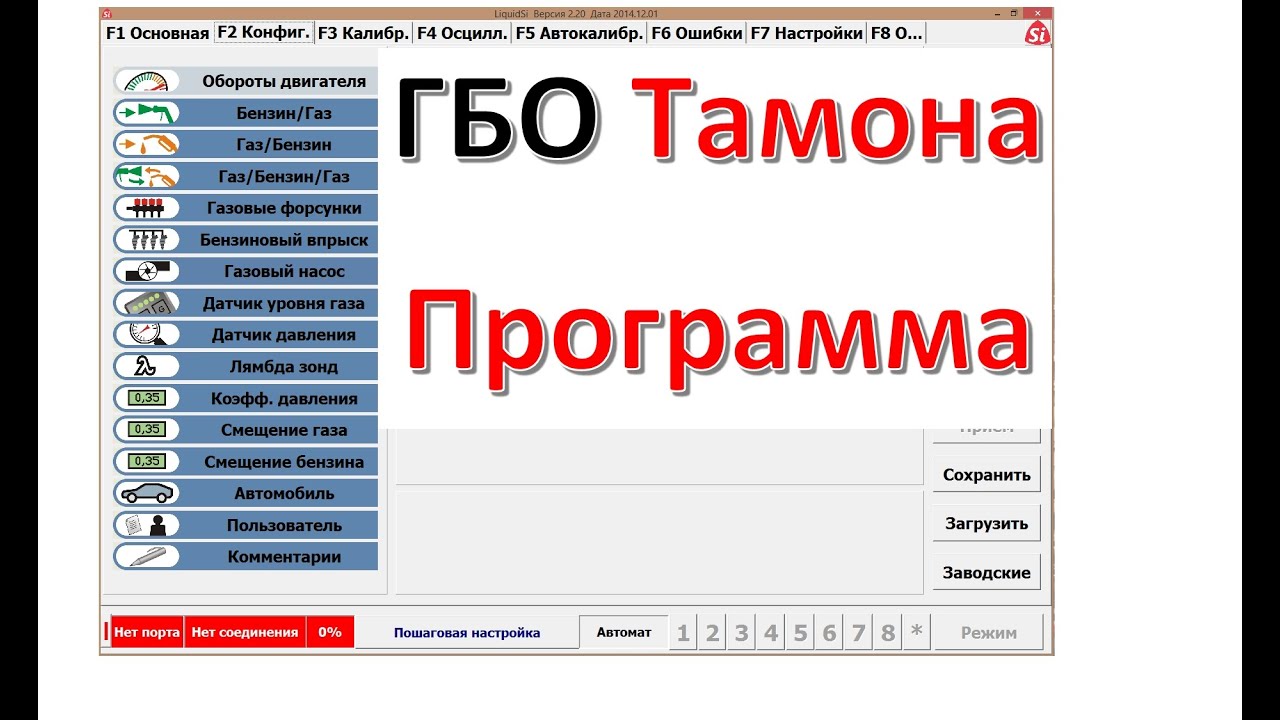Click the 0,35 icon beside Смещение газа
The width and height of the screenshot is (1280, 720).
click(x=146, y=430)
